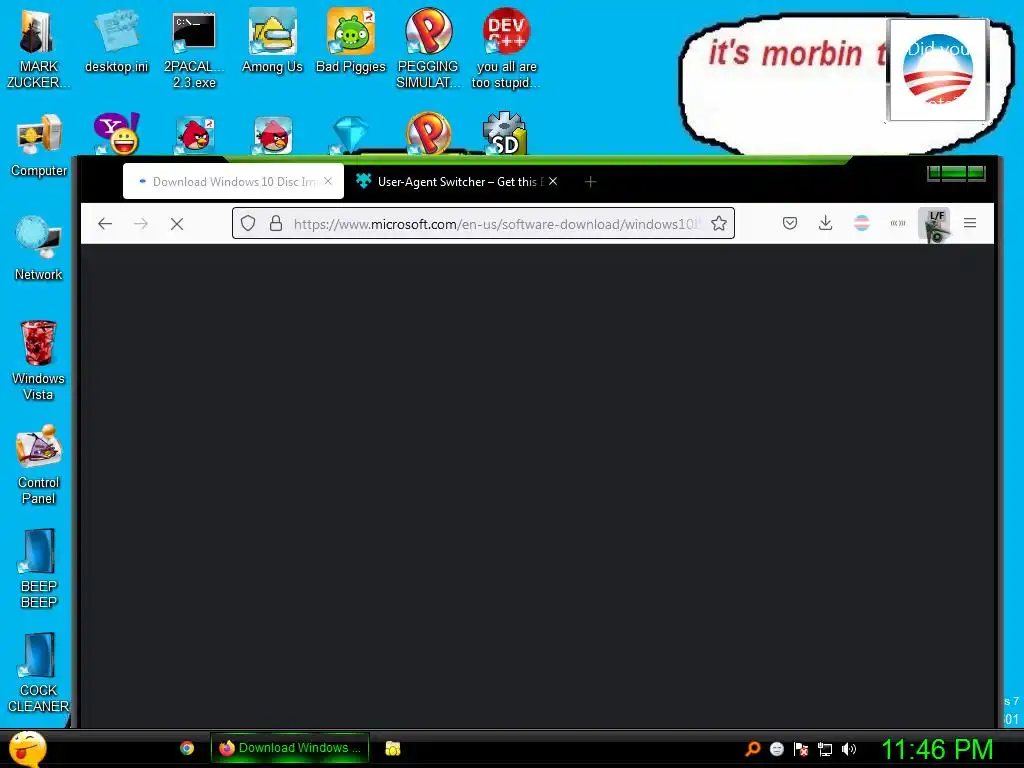
Task: Open the Control Panel desktop icon
Action: tap(39, 465)
